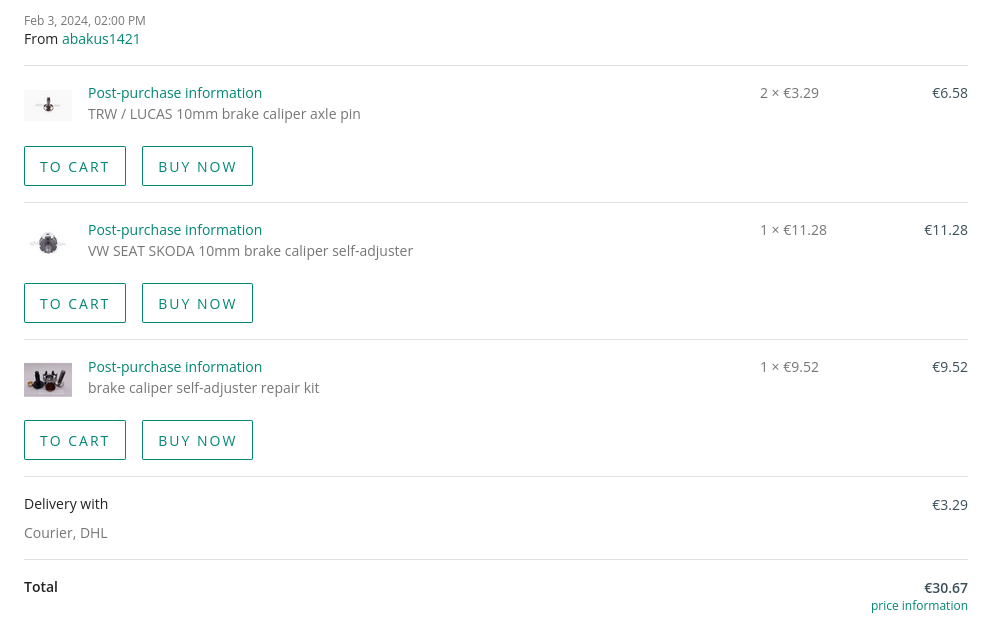Click the brake caliper axle pin thumbnail
The height and width of the screenshot is (640, 992).
(x=48, y=105)
